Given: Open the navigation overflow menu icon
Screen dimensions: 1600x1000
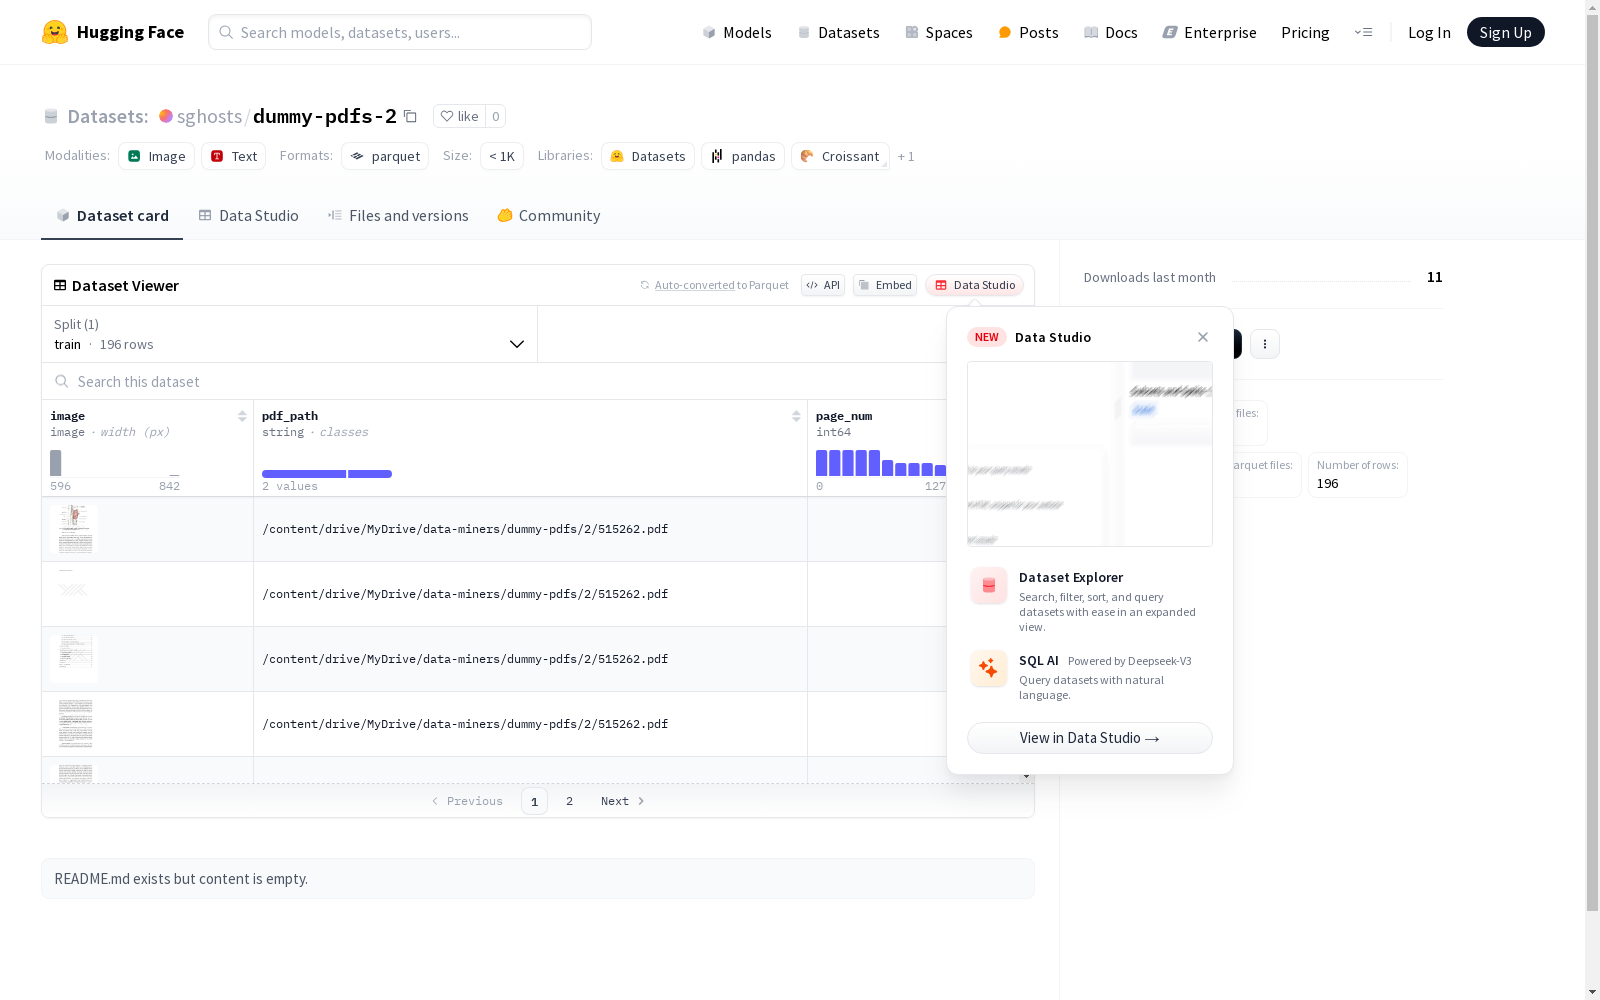Looking at the screenshot, I should click(x=1363, y=32).
